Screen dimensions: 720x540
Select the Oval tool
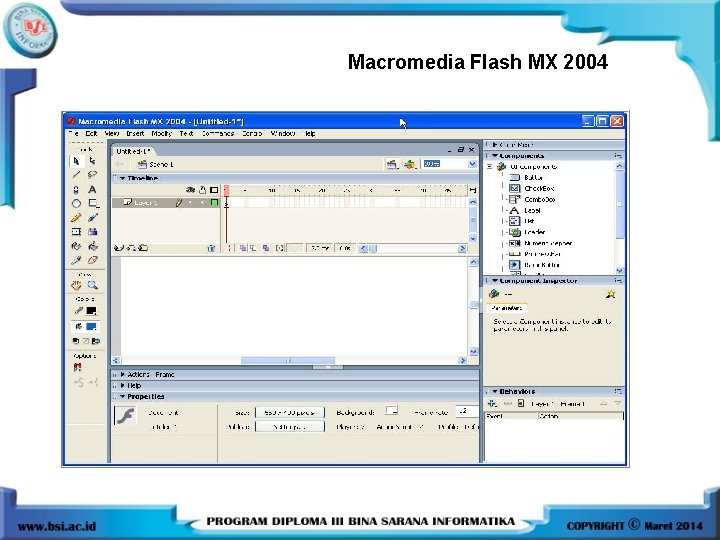pos(76,203)
